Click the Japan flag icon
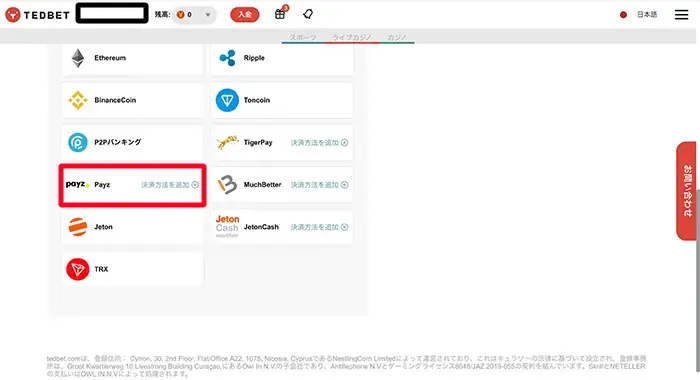 (x=623, y=15)
